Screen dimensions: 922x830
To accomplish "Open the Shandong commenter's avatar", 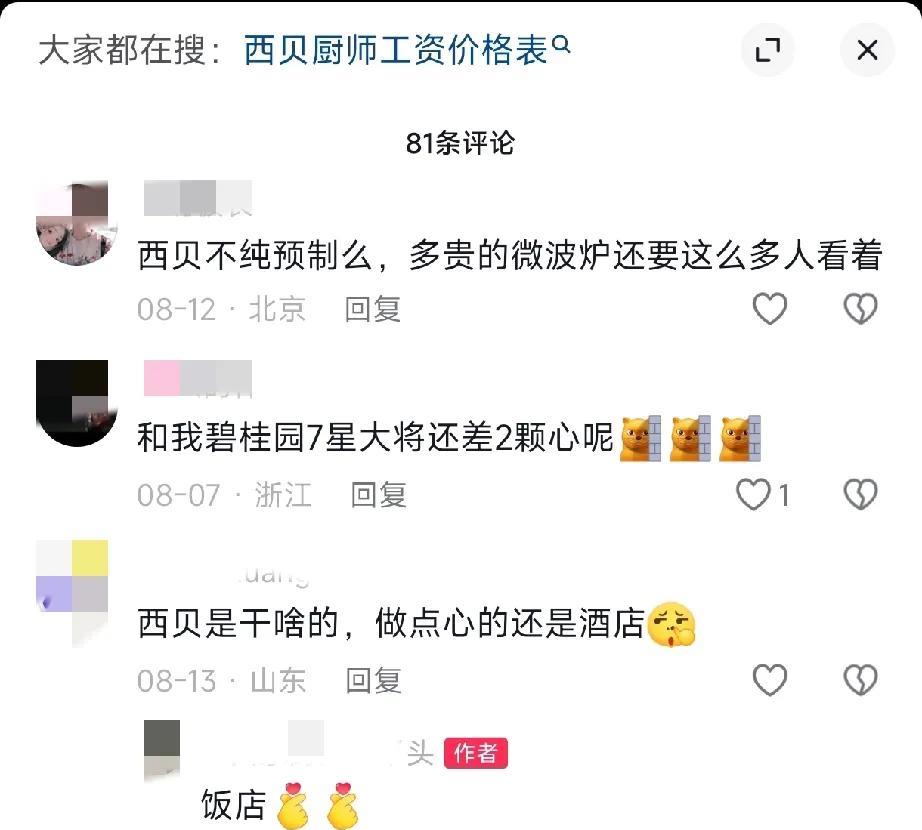I will (72, 593).
